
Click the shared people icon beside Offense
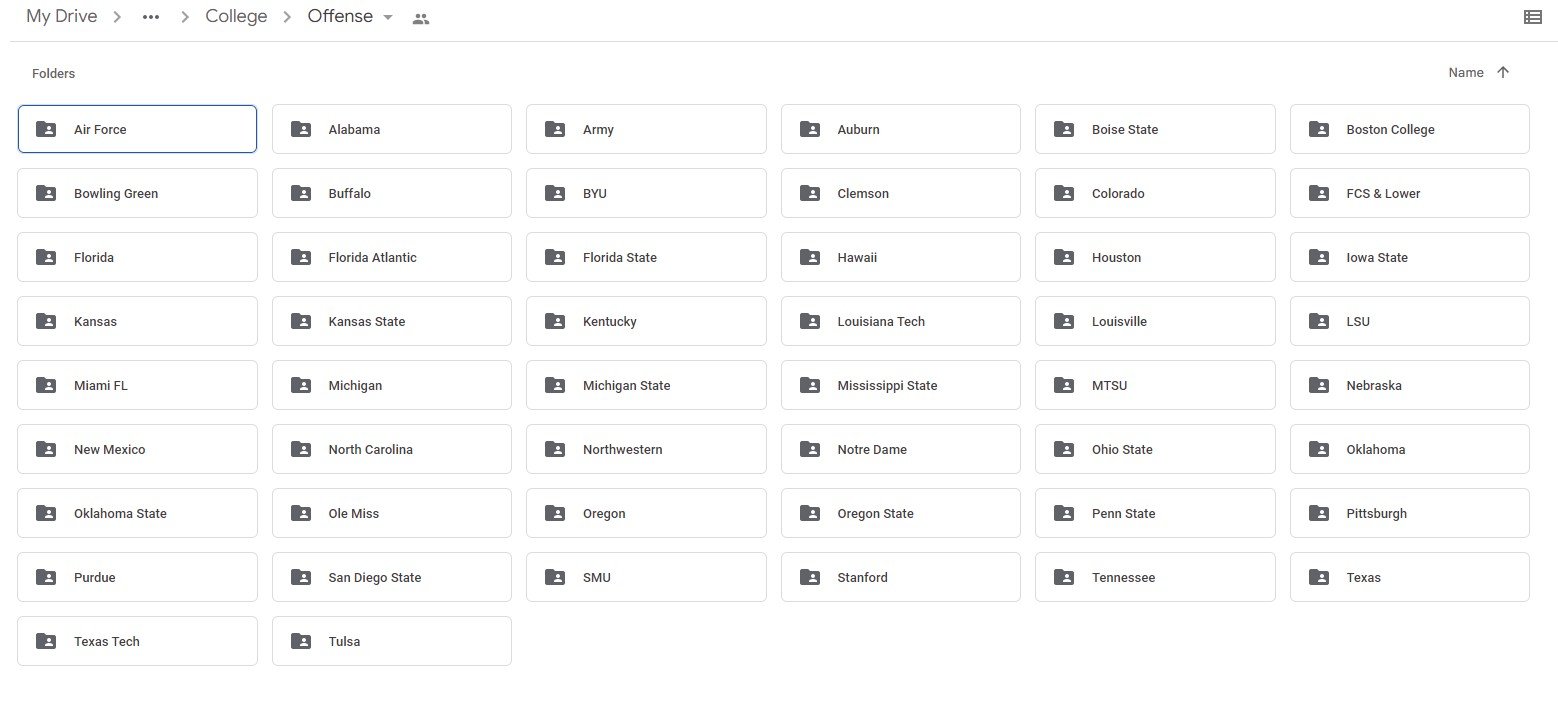[421, 18]
